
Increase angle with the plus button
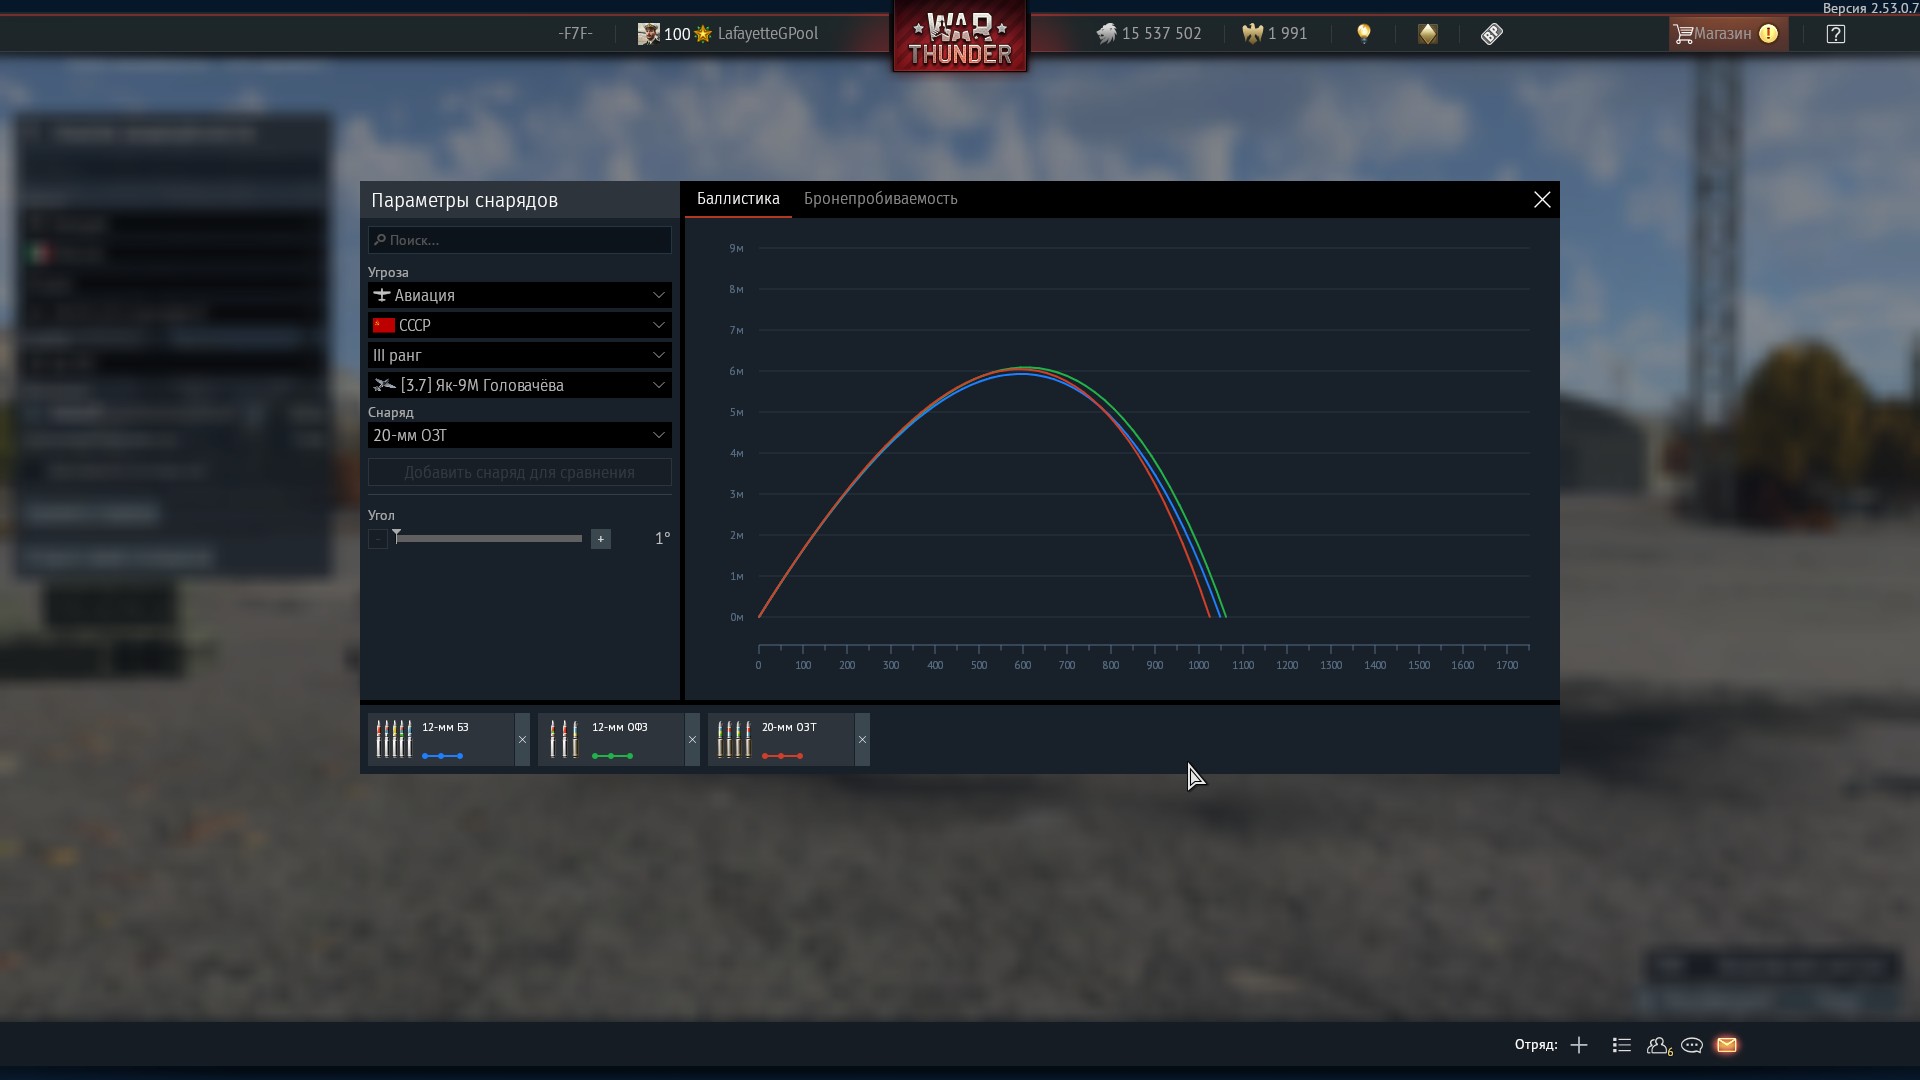600,539
